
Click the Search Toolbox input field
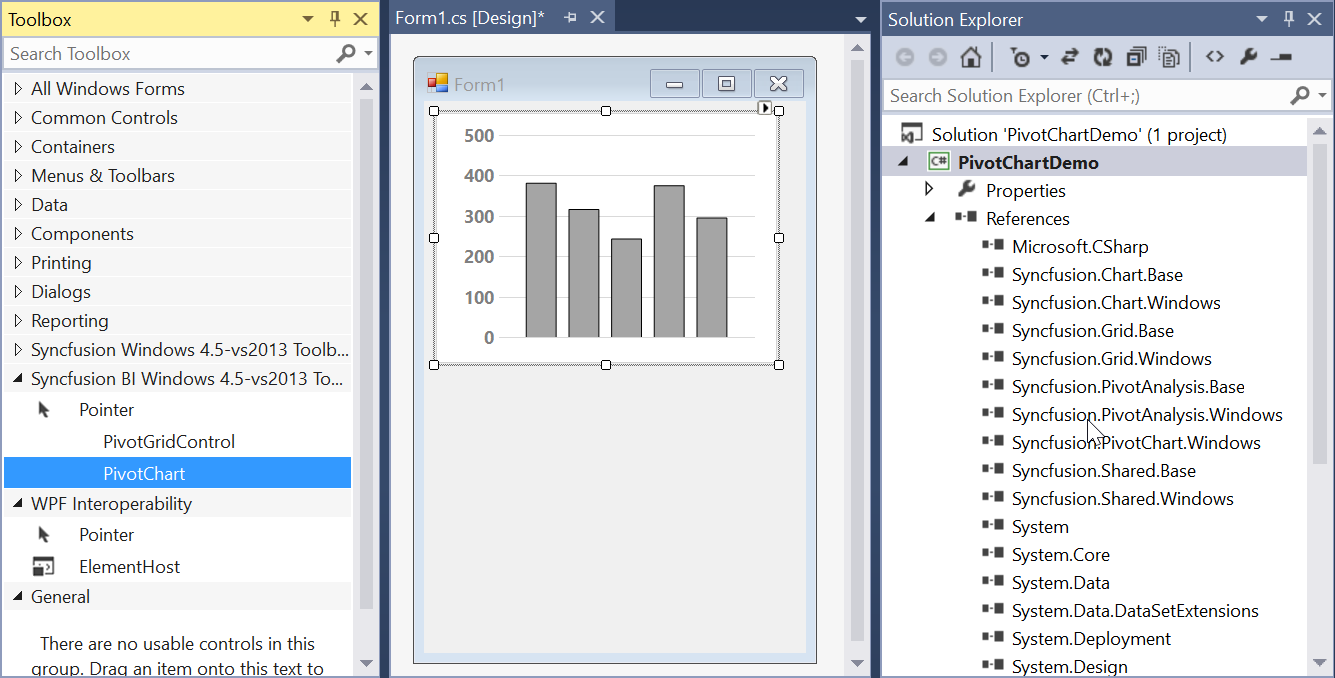(x=169, y=54)
